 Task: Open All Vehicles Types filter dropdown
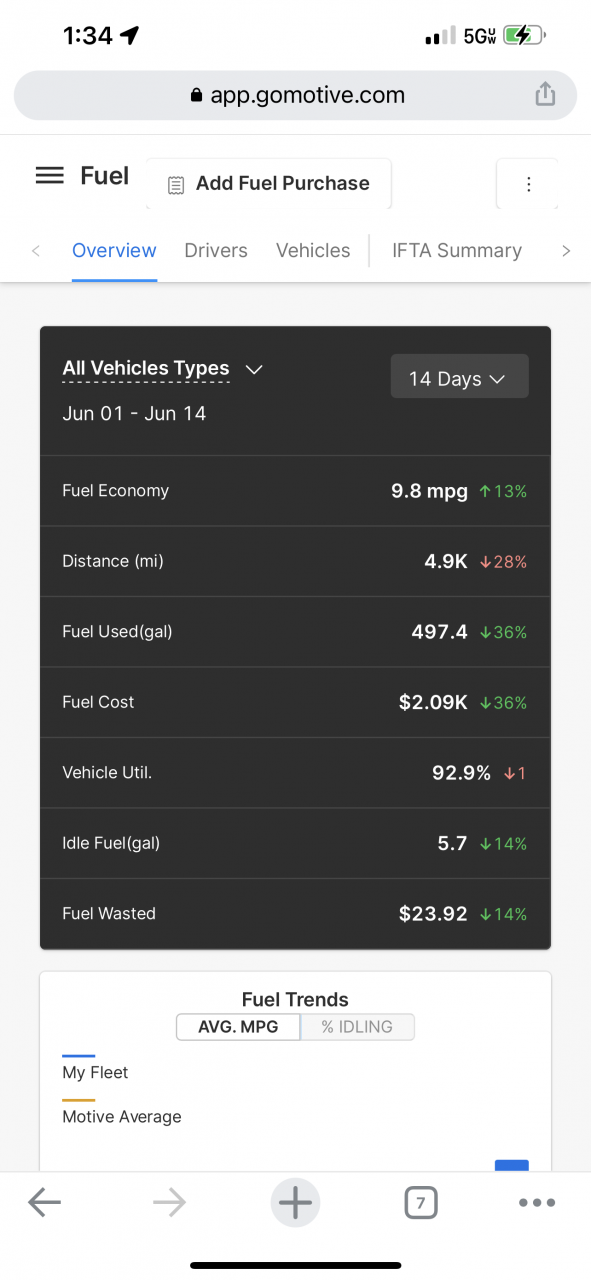click(x=163, y=368)
